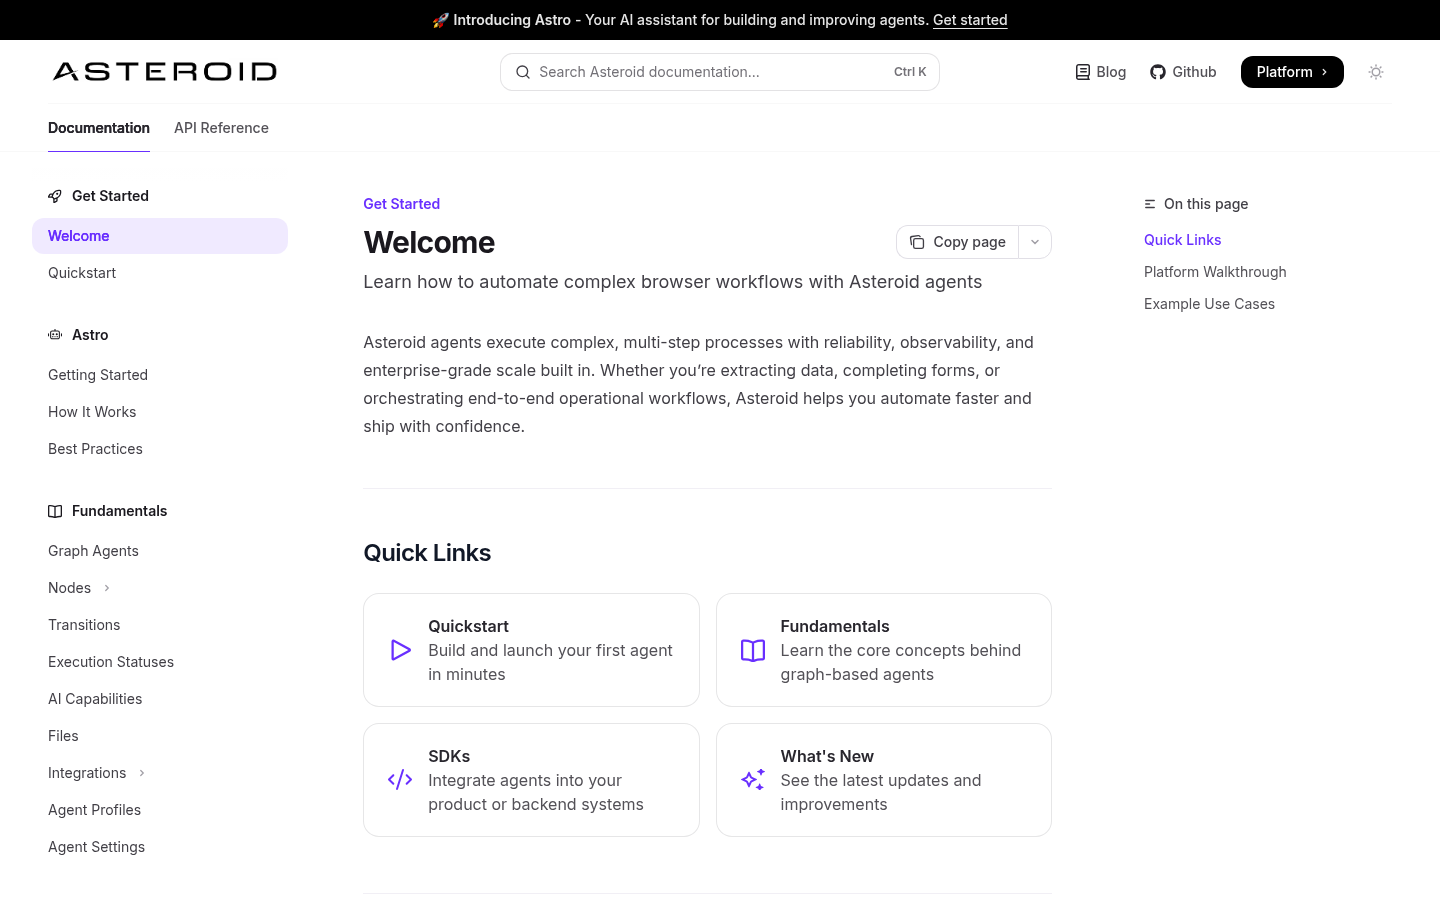Open Execution Statuses in the sidebar

click(x=111, y=662)
